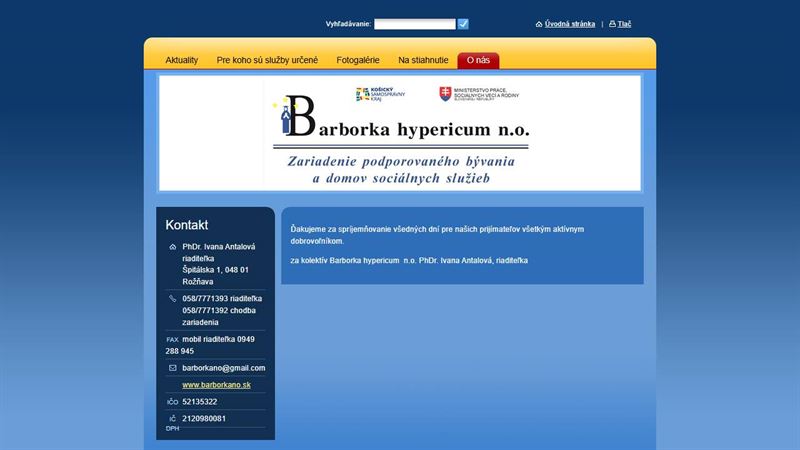Click the printer icon beside Tlač
The width and height of the screenshot is (800, 450).
pos(612,24)
